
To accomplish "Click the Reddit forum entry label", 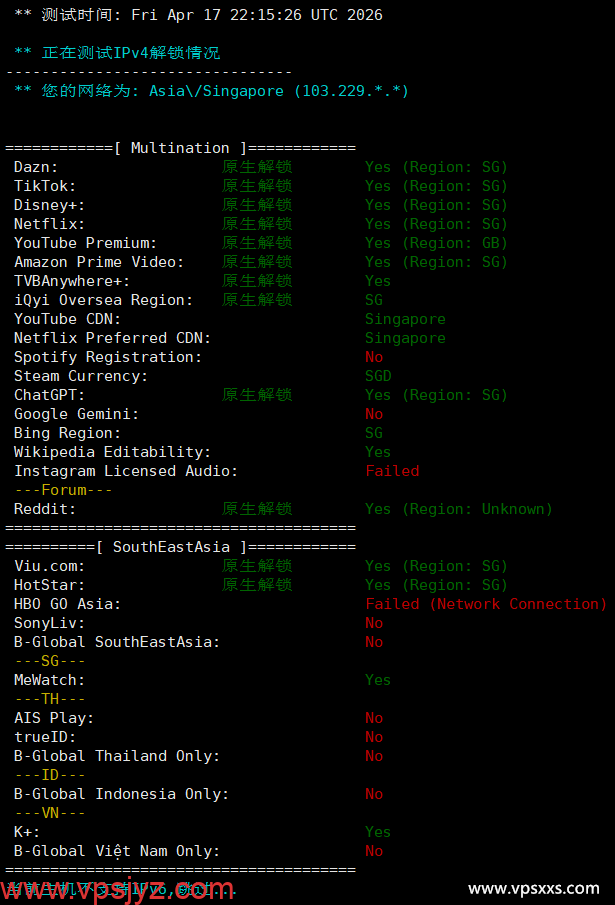I will [45, 509].
